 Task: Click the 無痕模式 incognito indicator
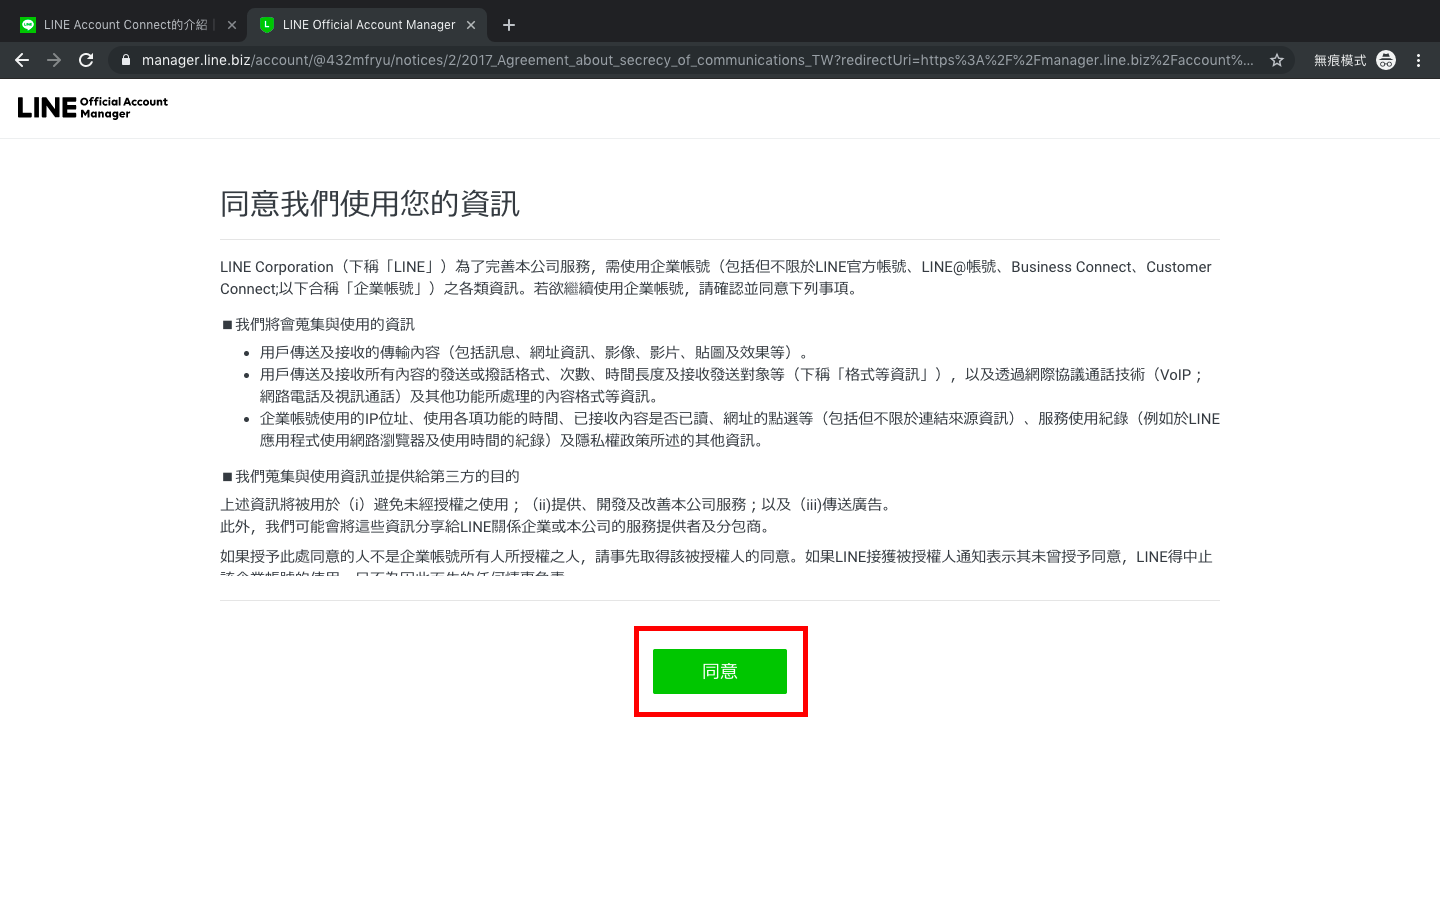tap(1353, 60)
